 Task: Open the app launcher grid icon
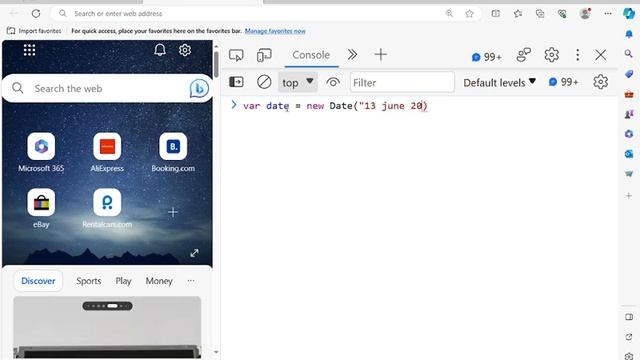pos(29,50)
